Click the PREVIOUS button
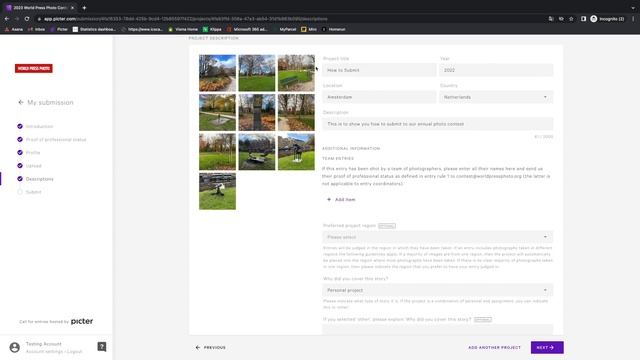The image size is (640, 360). [x=211, y=347]
